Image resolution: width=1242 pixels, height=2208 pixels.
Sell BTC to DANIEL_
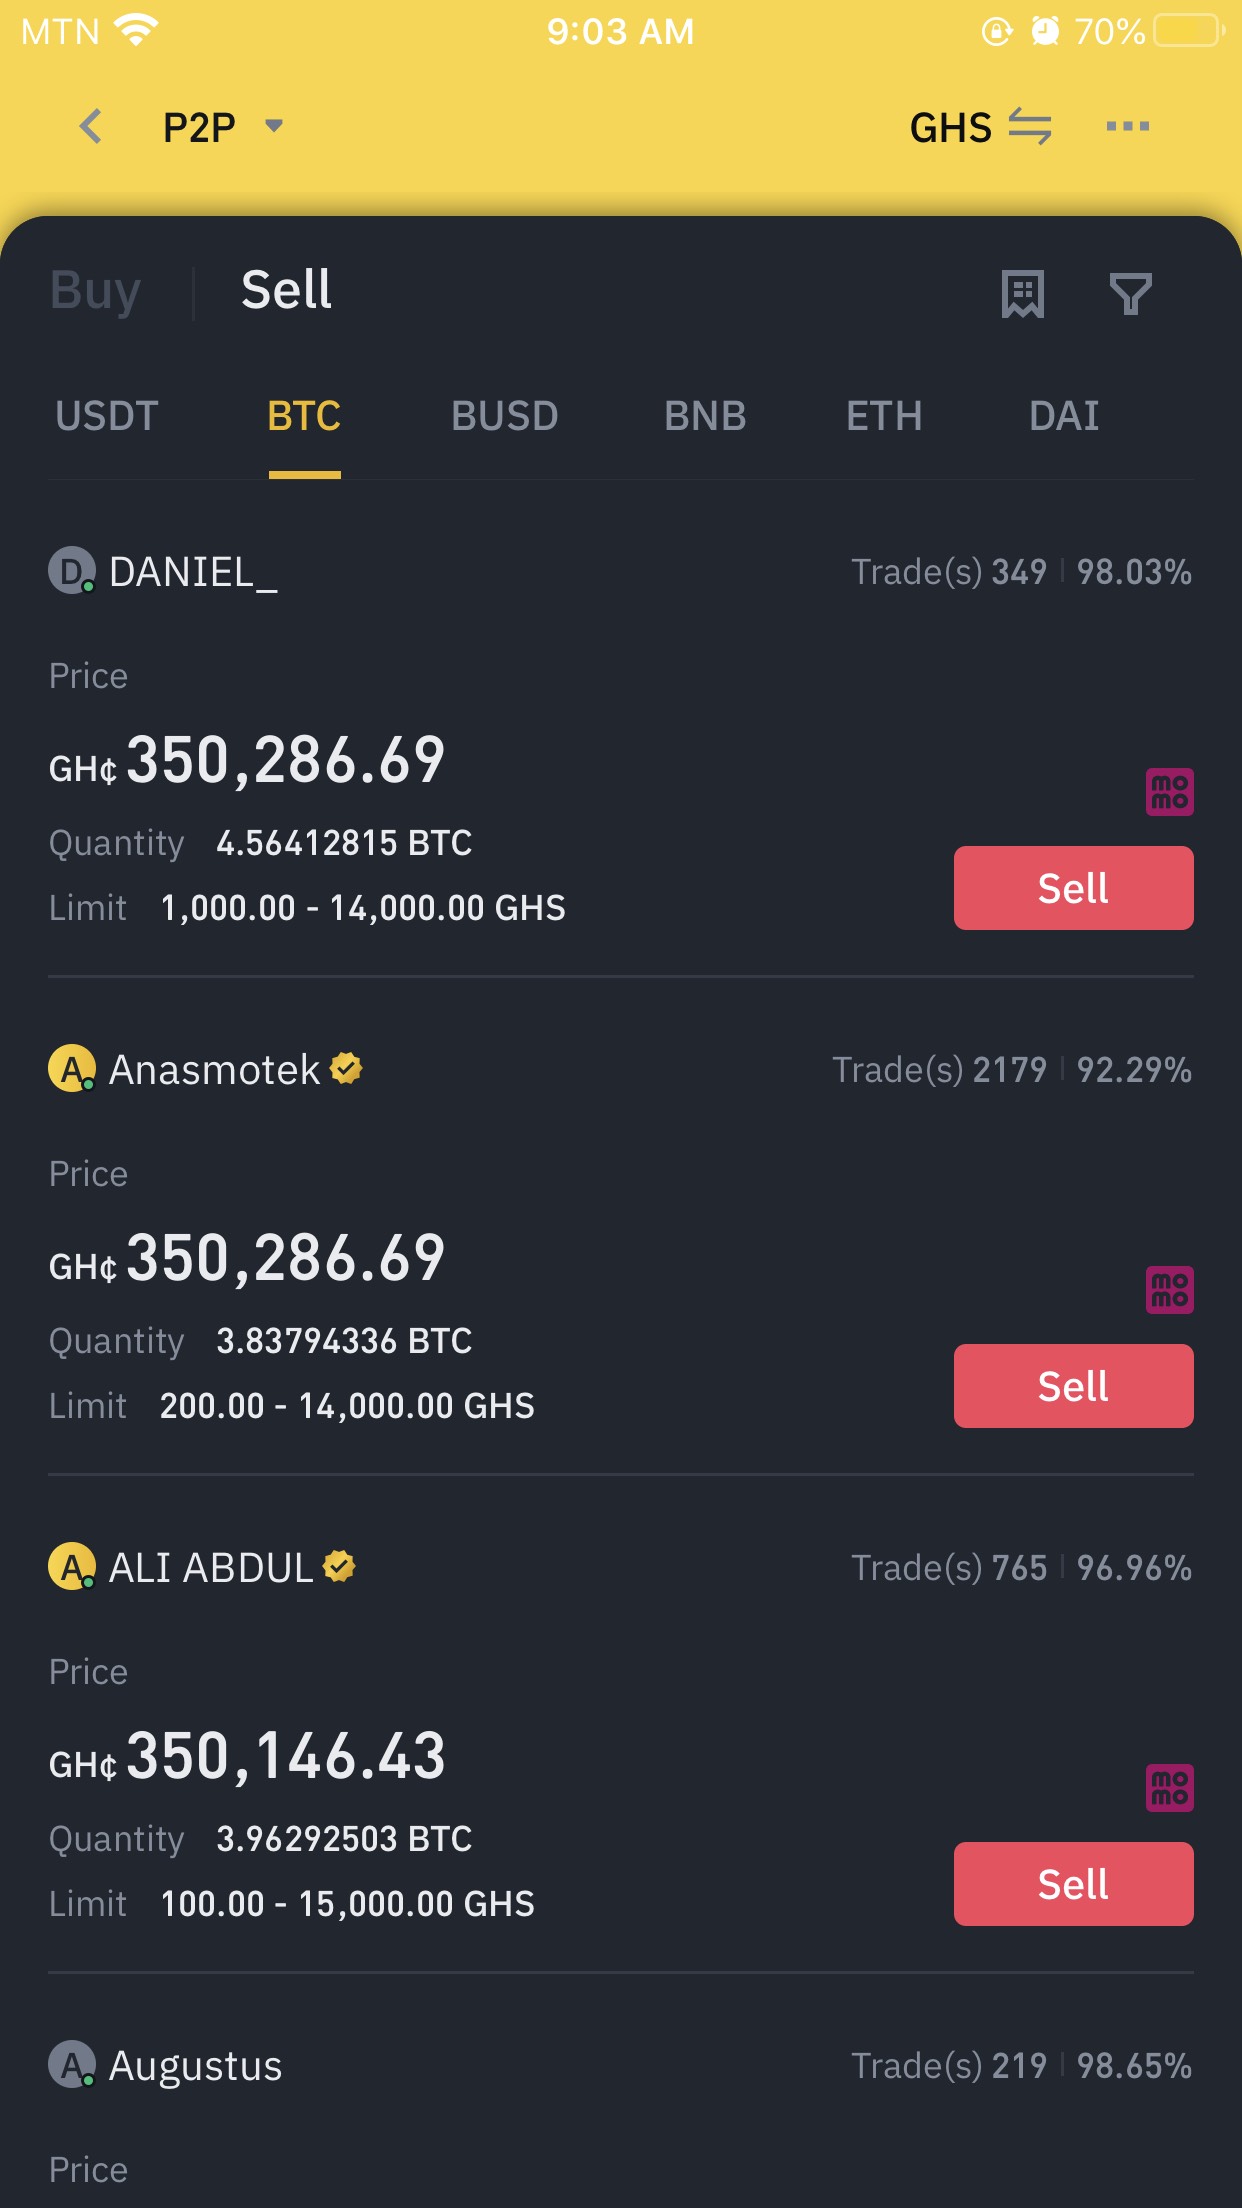pos(1073,888)
